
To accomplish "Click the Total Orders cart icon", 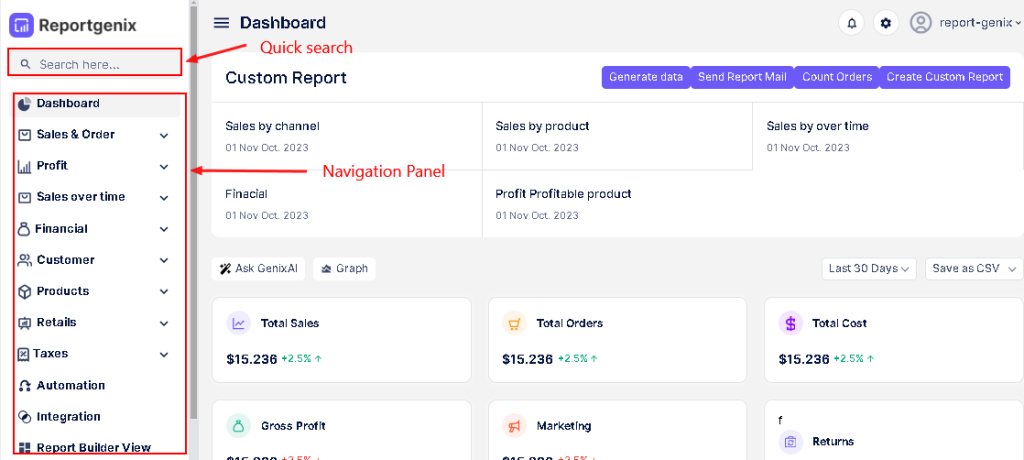I will [x=514, y=323].
